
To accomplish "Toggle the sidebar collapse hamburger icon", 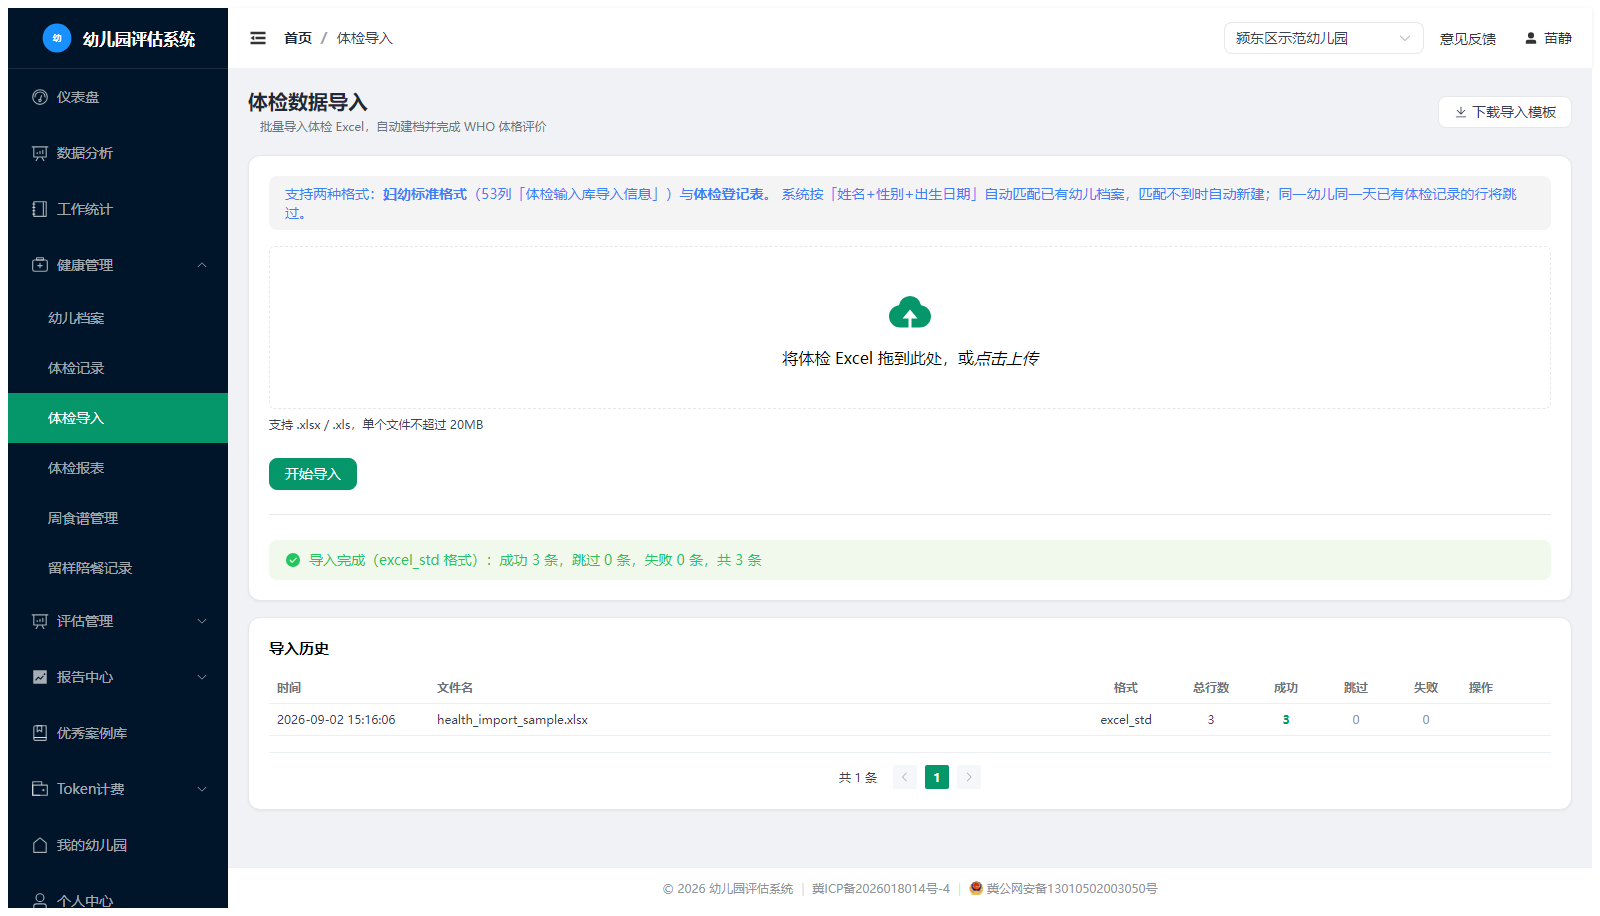I will (x=258, y=38).
